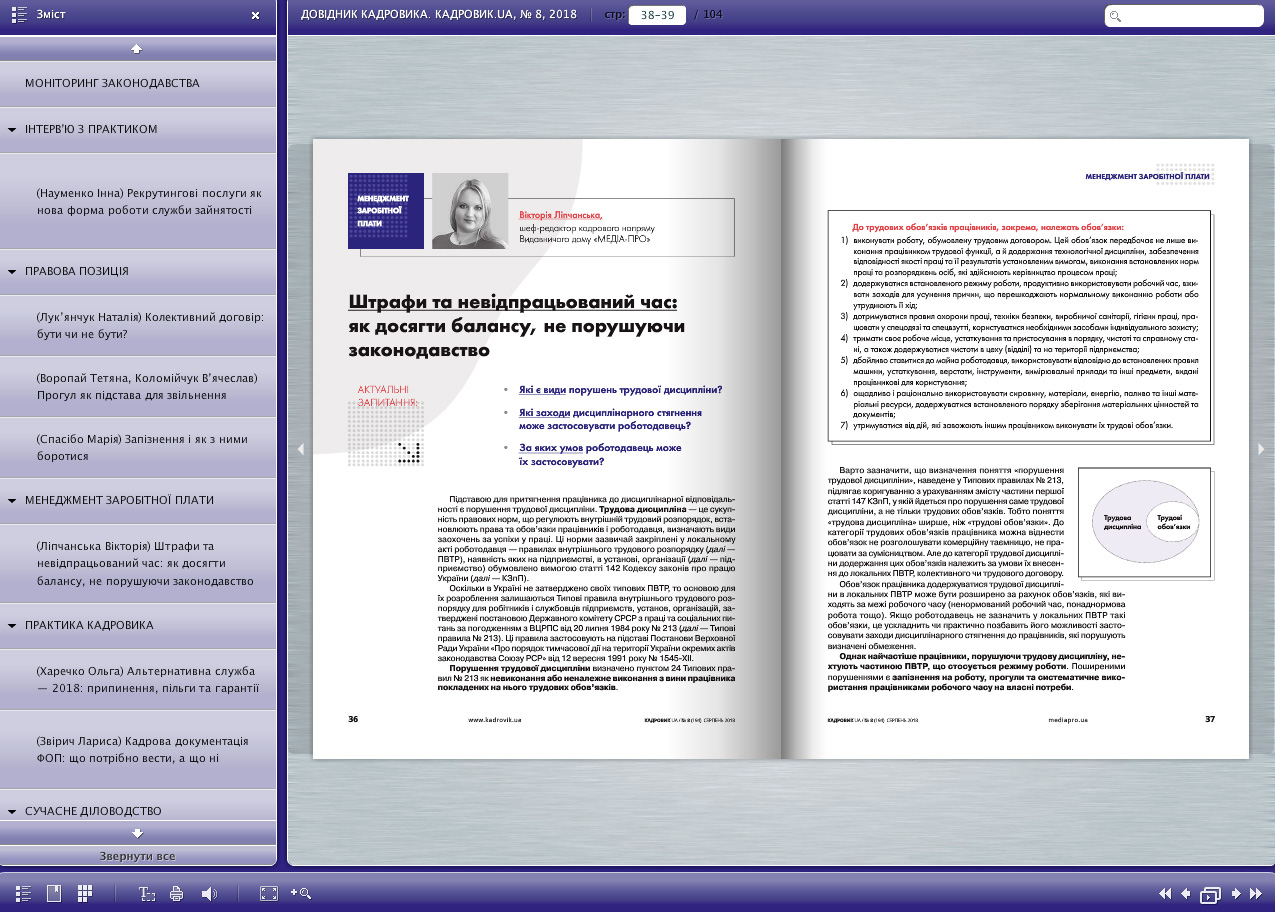The height and width of the screenshot is (912, 1275).
Task: Click the МЕНЕДЖМЕНТ ЗАРОБІТНОЇ ПЛАТИ blue badge
Action: coord(386,211)
